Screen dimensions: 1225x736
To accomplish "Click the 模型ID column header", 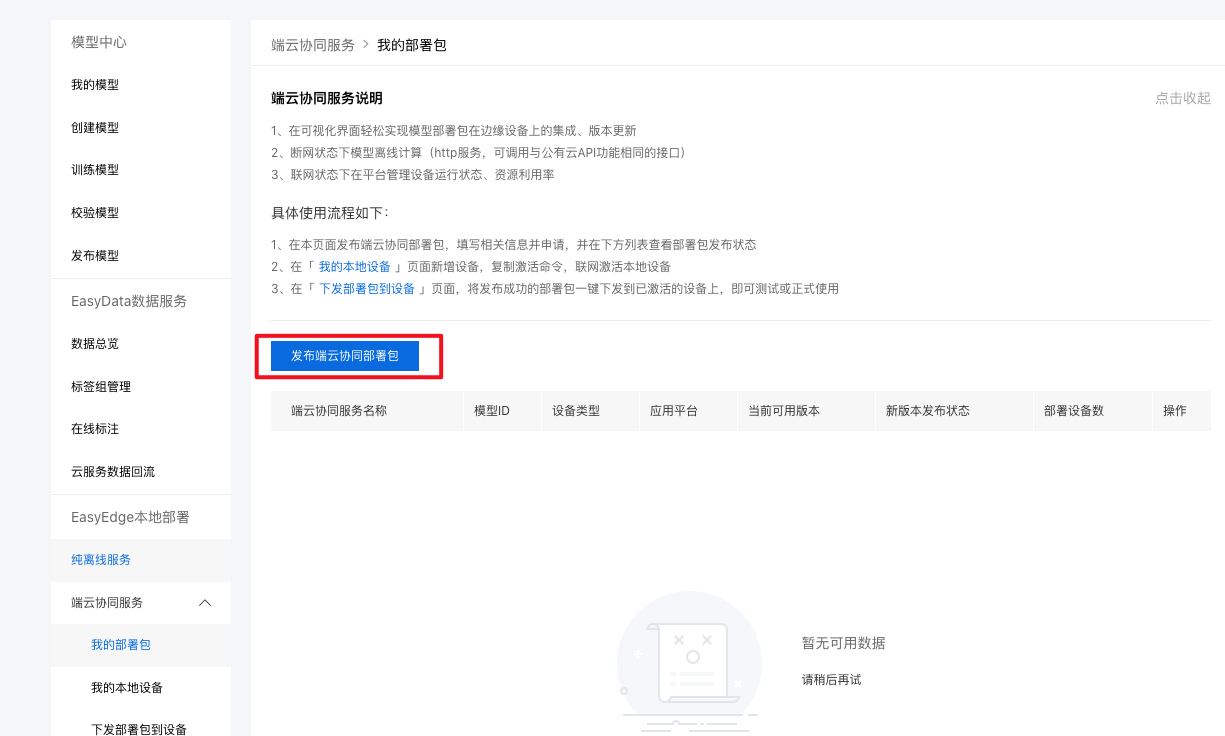I will pos(492,411).
